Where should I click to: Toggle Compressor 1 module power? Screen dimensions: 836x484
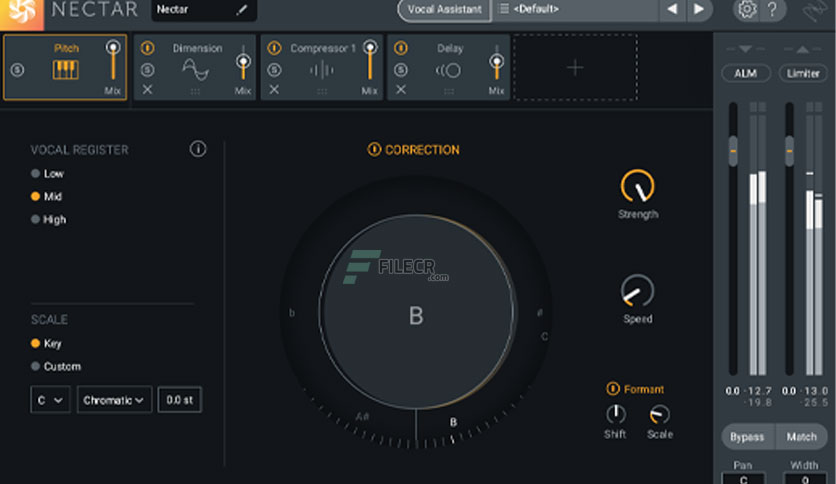click(x=274, y=49)
